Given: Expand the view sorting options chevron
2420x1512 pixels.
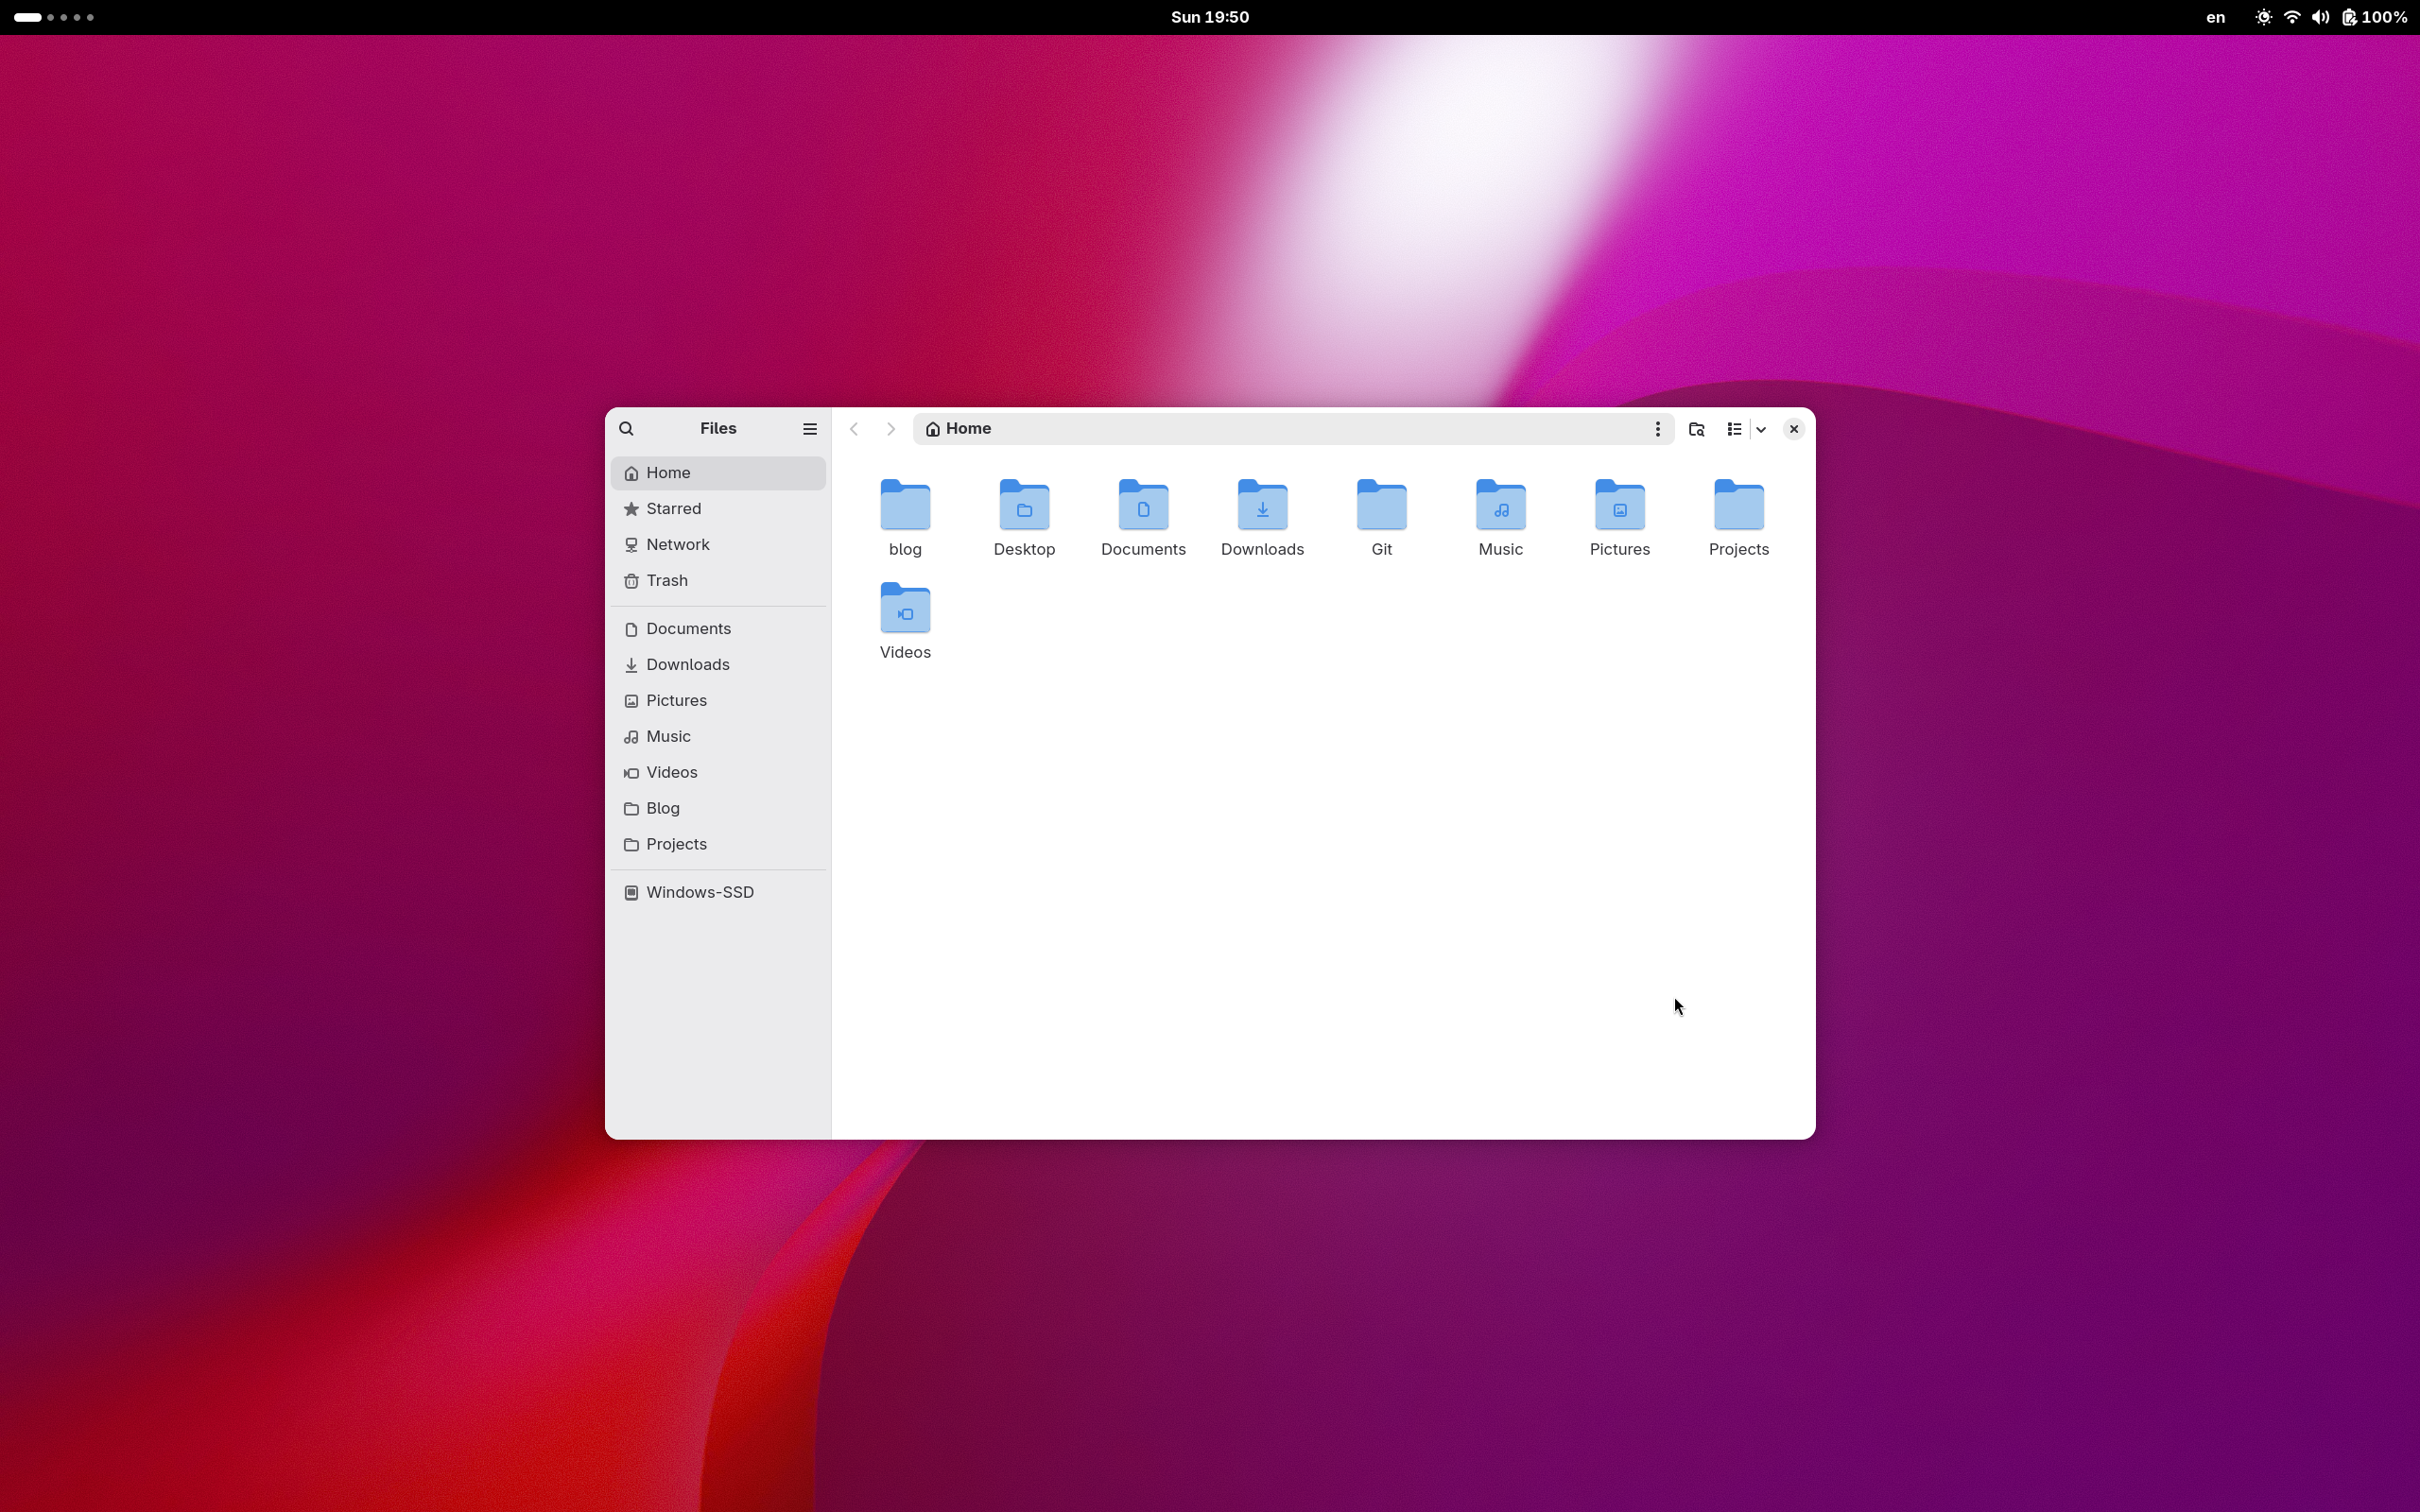Looking at the screenshot, I should [1762, 428].
